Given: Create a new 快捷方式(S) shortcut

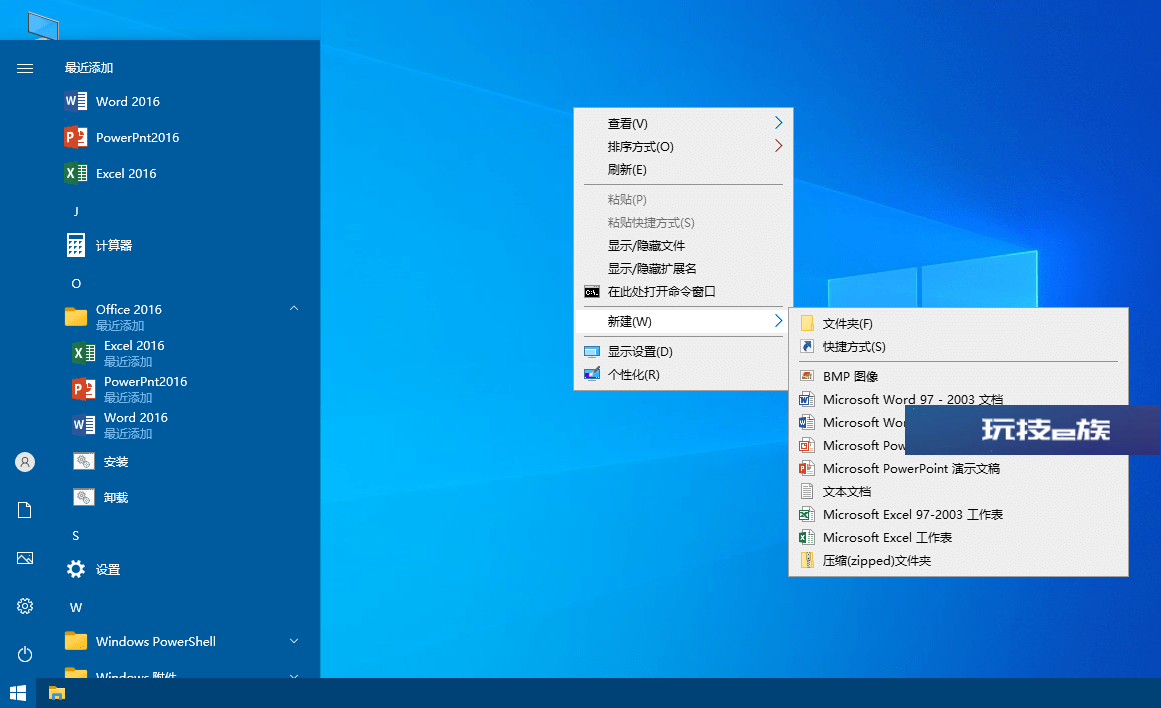Looking at the screenshot, I should click(958, 347).
